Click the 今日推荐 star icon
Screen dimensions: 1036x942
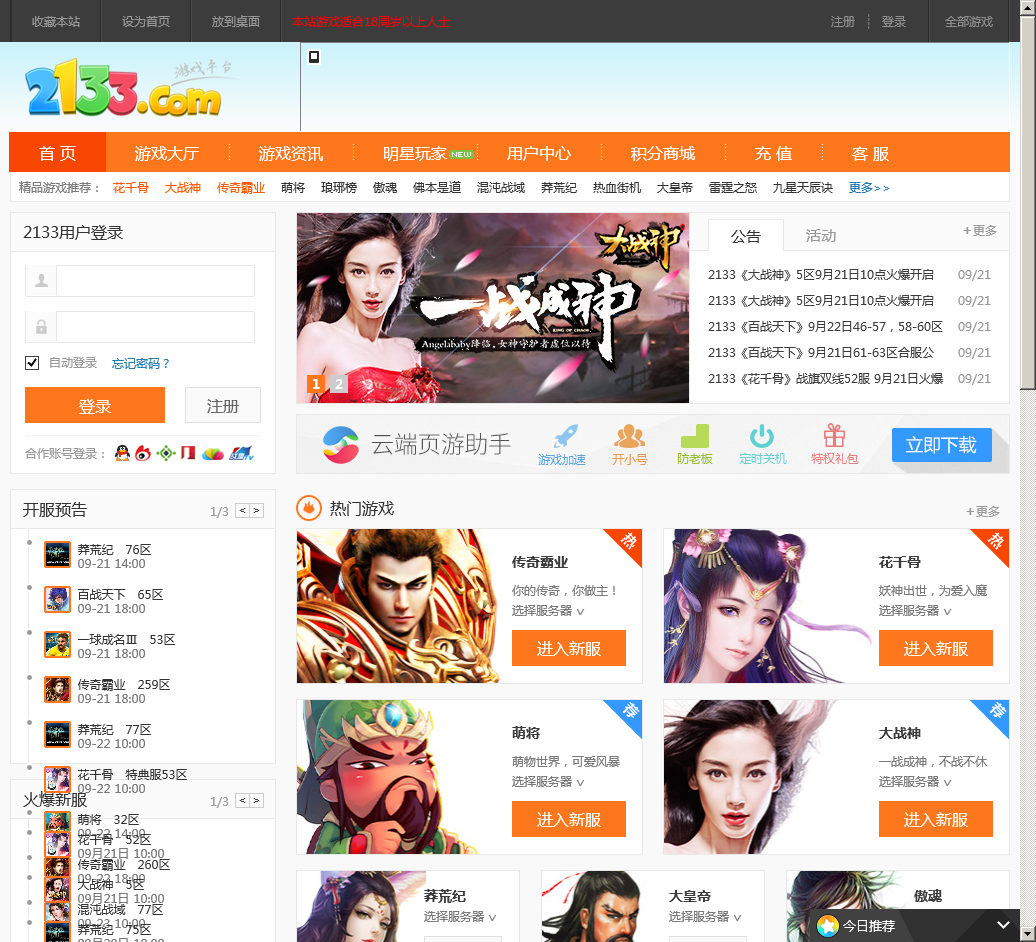(827, 925)
